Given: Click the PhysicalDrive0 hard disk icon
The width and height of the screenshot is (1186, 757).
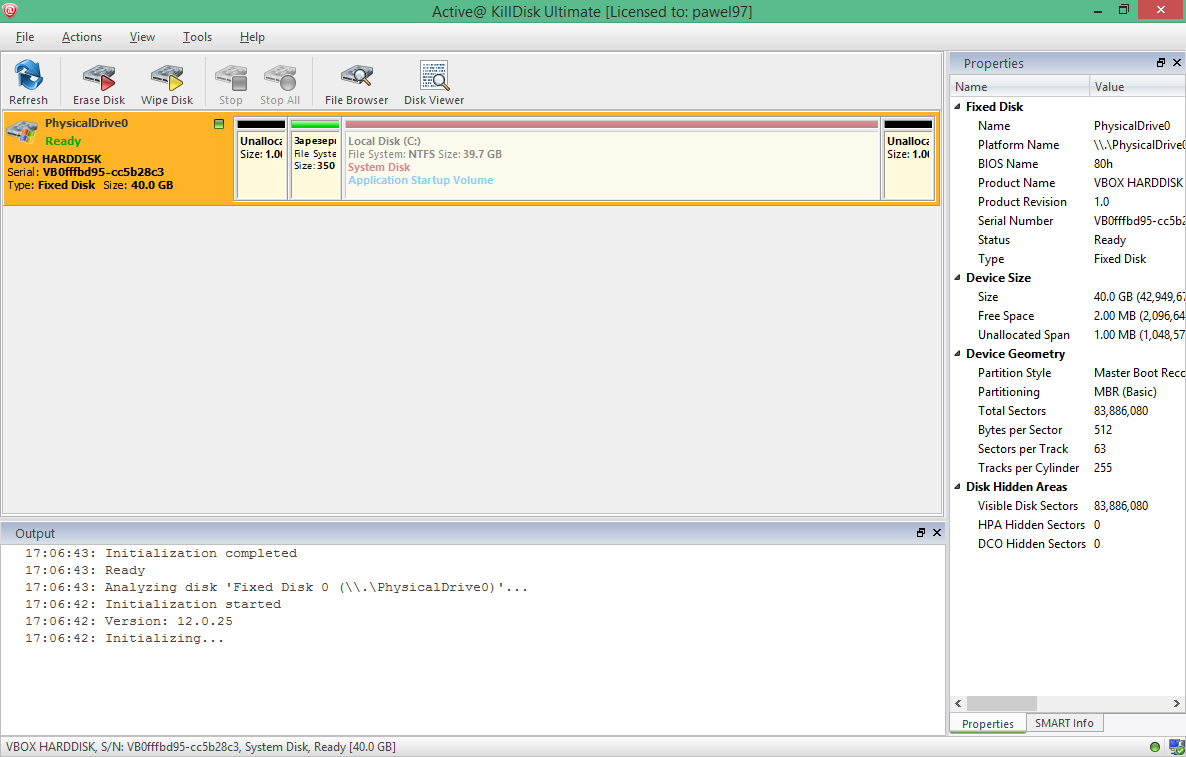Looking at the screenshot, I should 22,134.
